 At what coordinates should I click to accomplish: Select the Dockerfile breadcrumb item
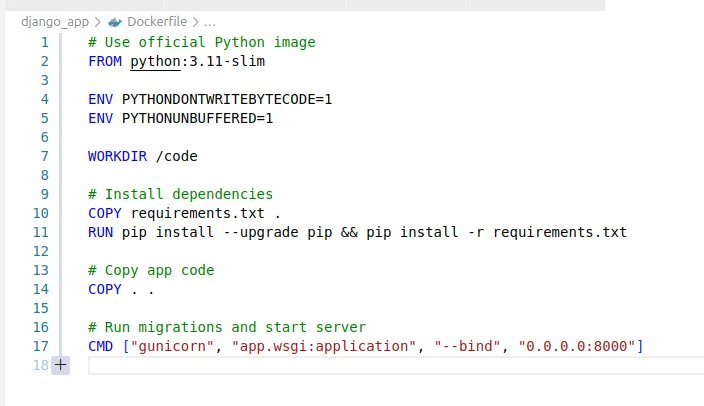pyautogui.click(x=157, y=22)
